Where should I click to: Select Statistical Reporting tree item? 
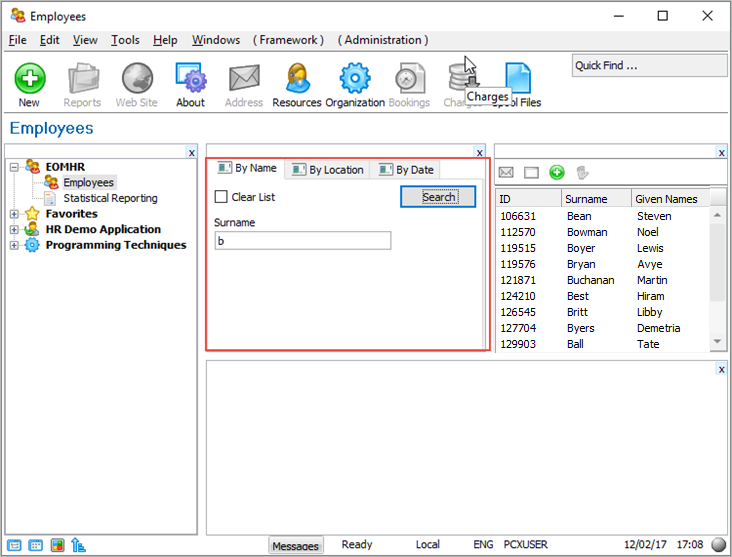pyautogui.click(x=111, y=198)
